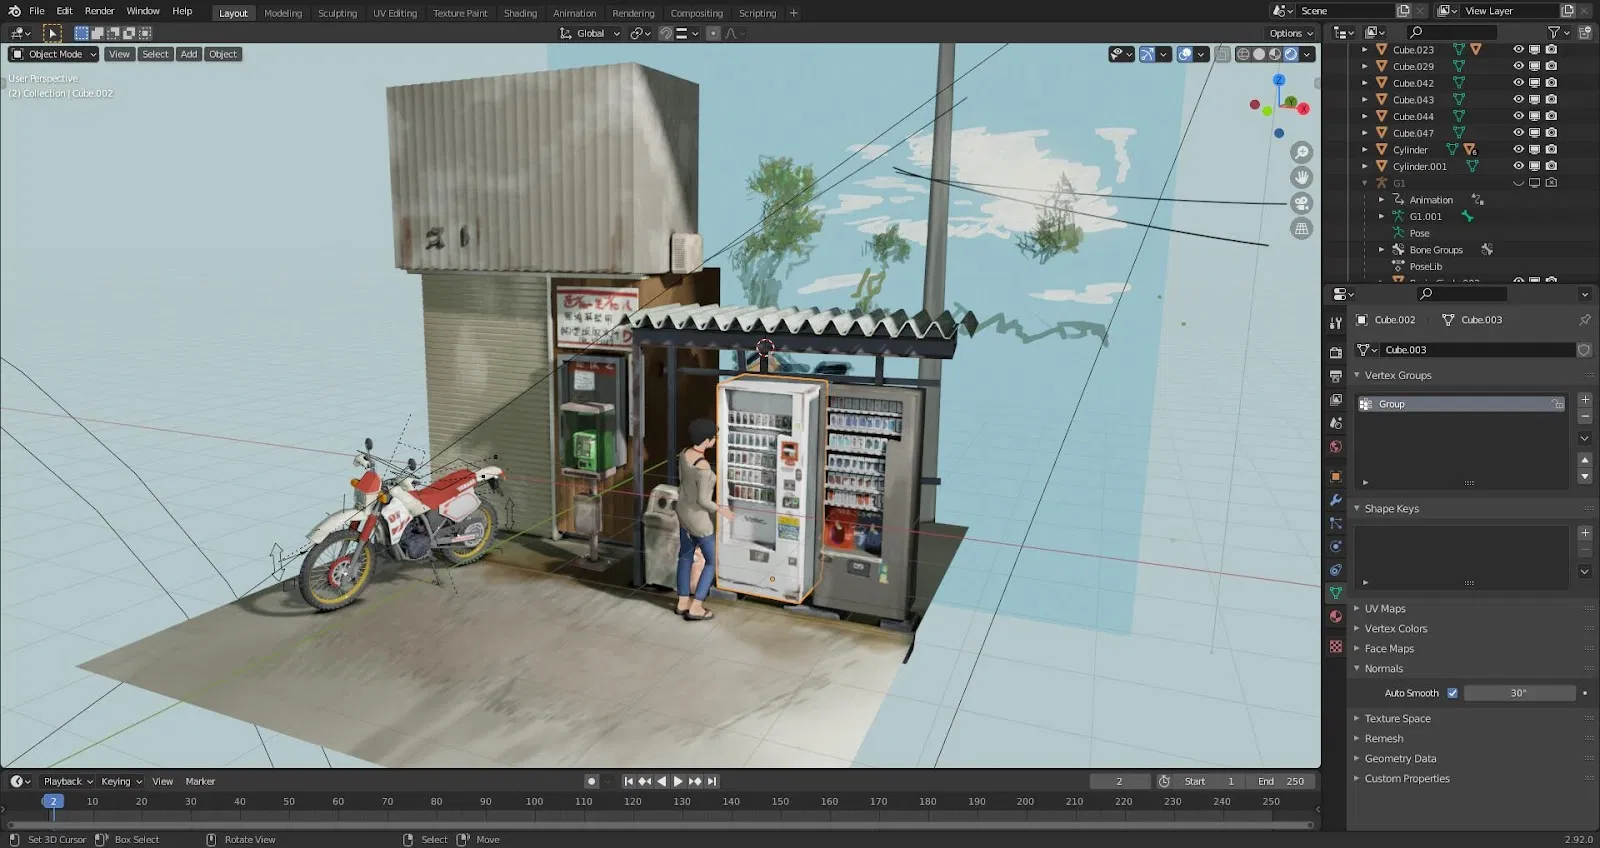Click the snapping magnet icon
This screenshot has height=848, width=1600.
pos(666,33)
